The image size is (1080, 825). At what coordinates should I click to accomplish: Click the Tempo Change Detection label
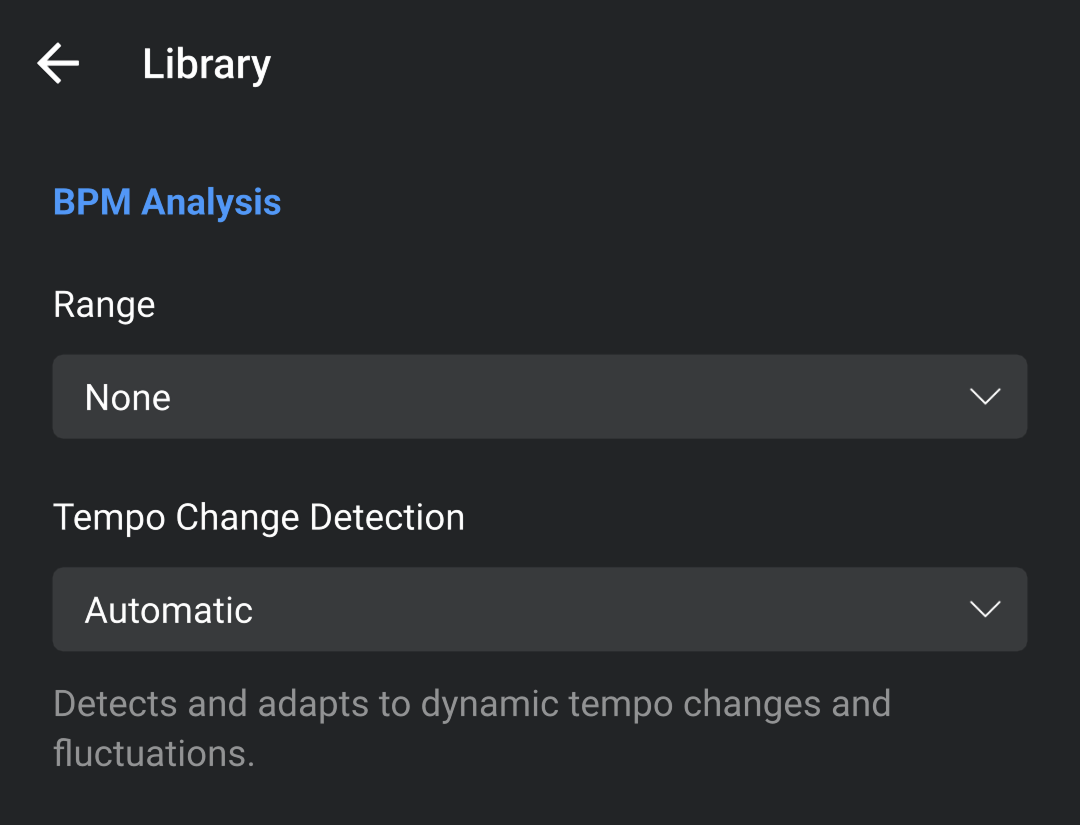[x=259, y=517]
